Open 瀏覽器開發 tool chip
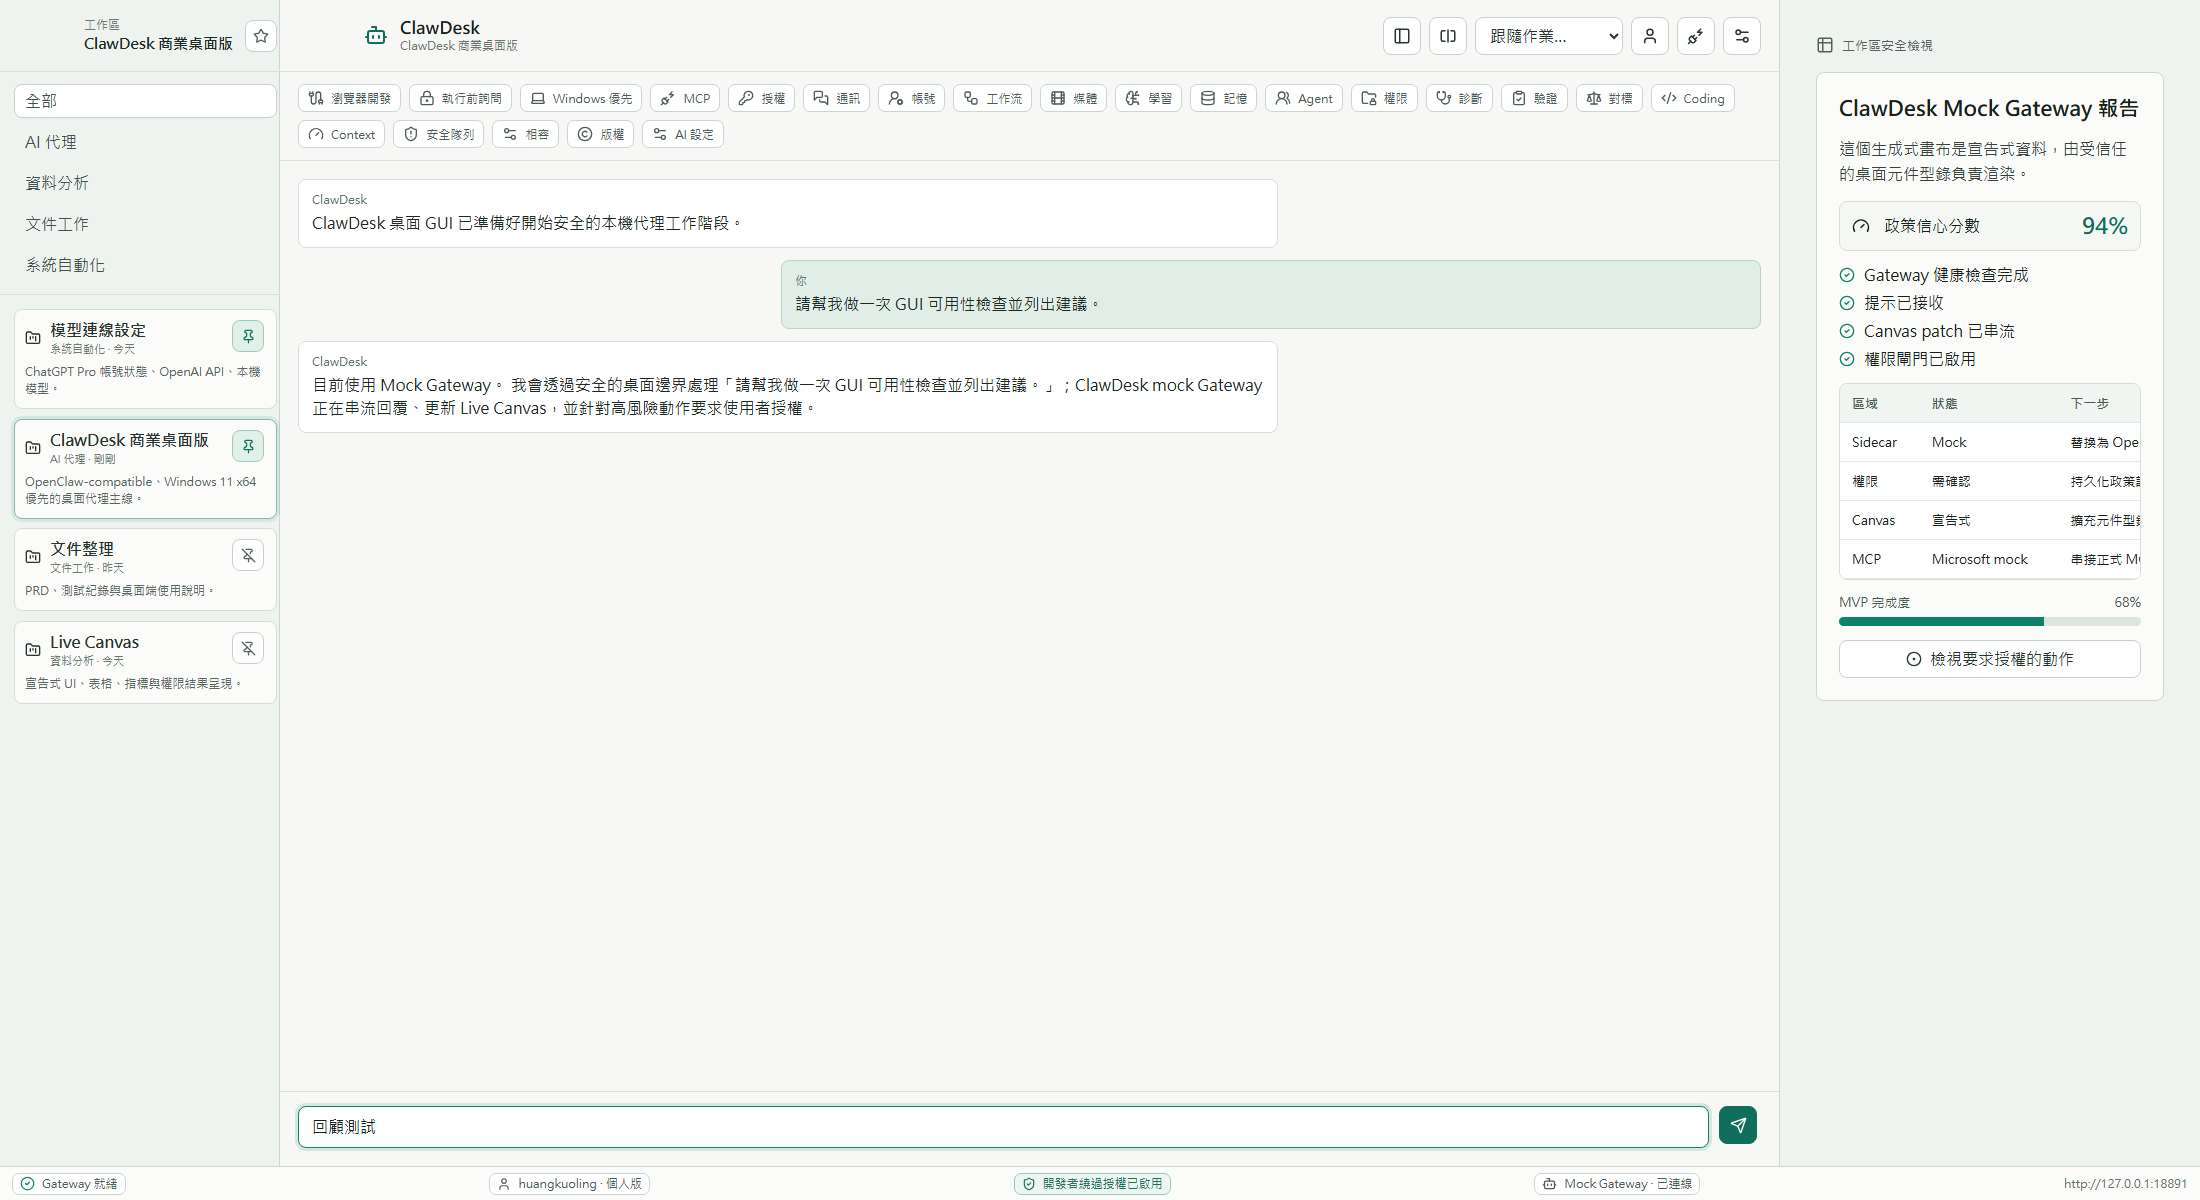 point(349,98)
